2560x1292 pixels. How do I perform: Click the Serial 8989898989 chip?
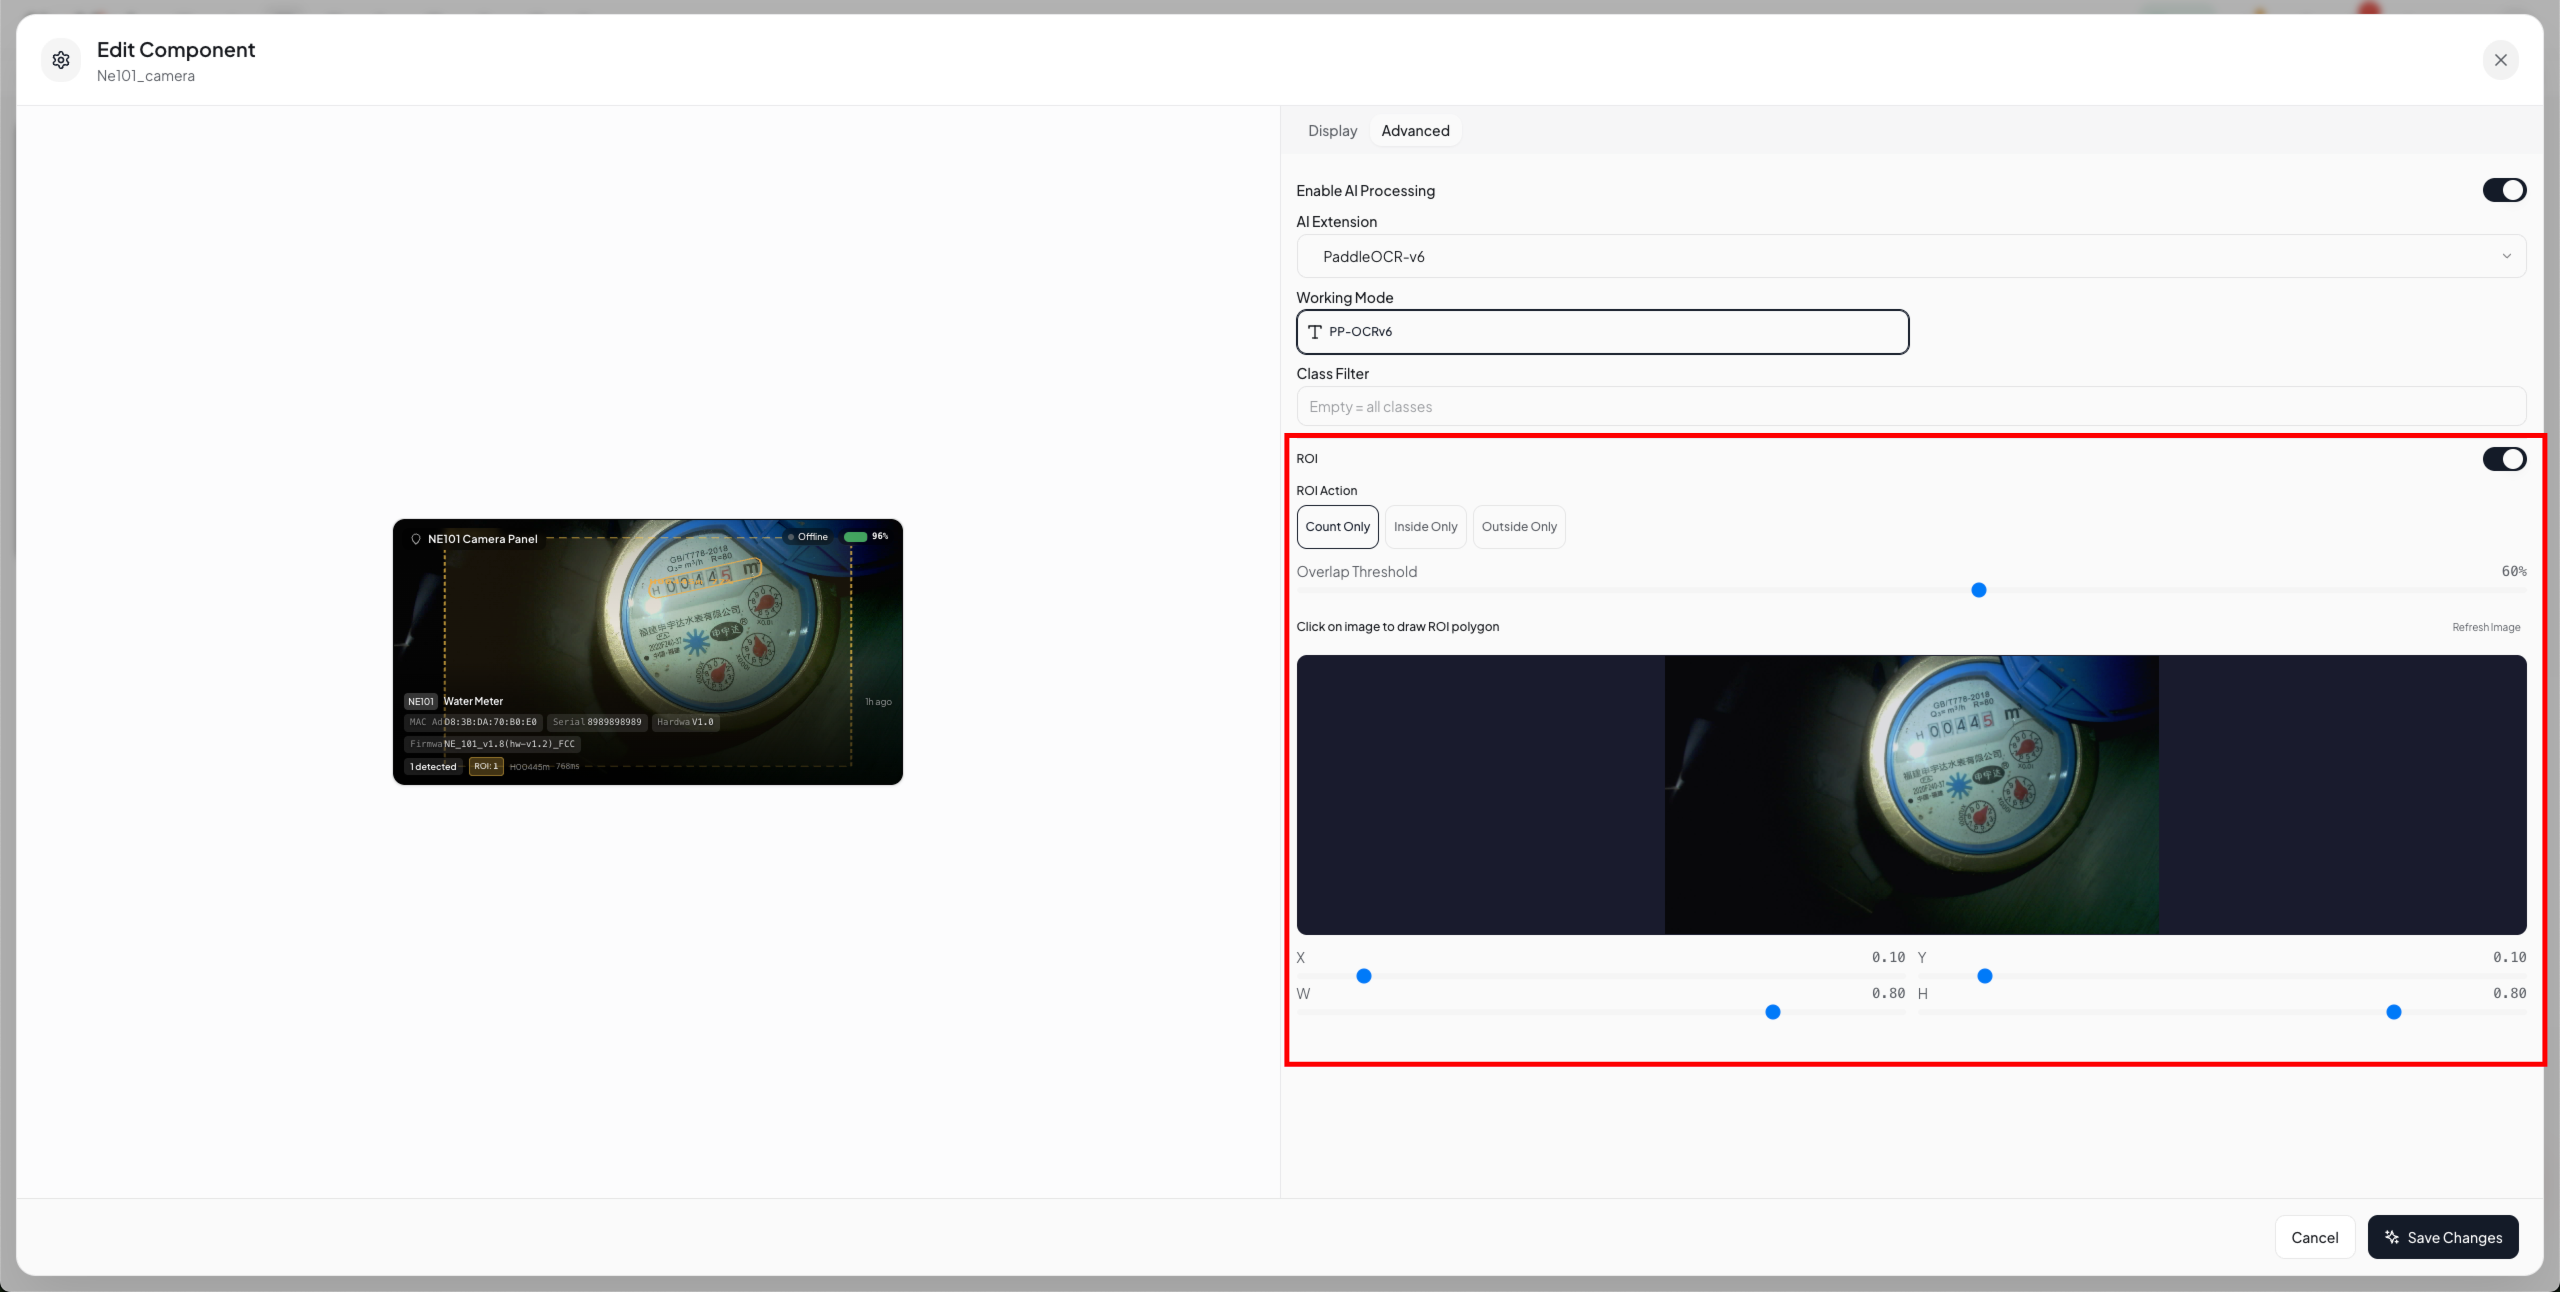[x=597, y=722]
